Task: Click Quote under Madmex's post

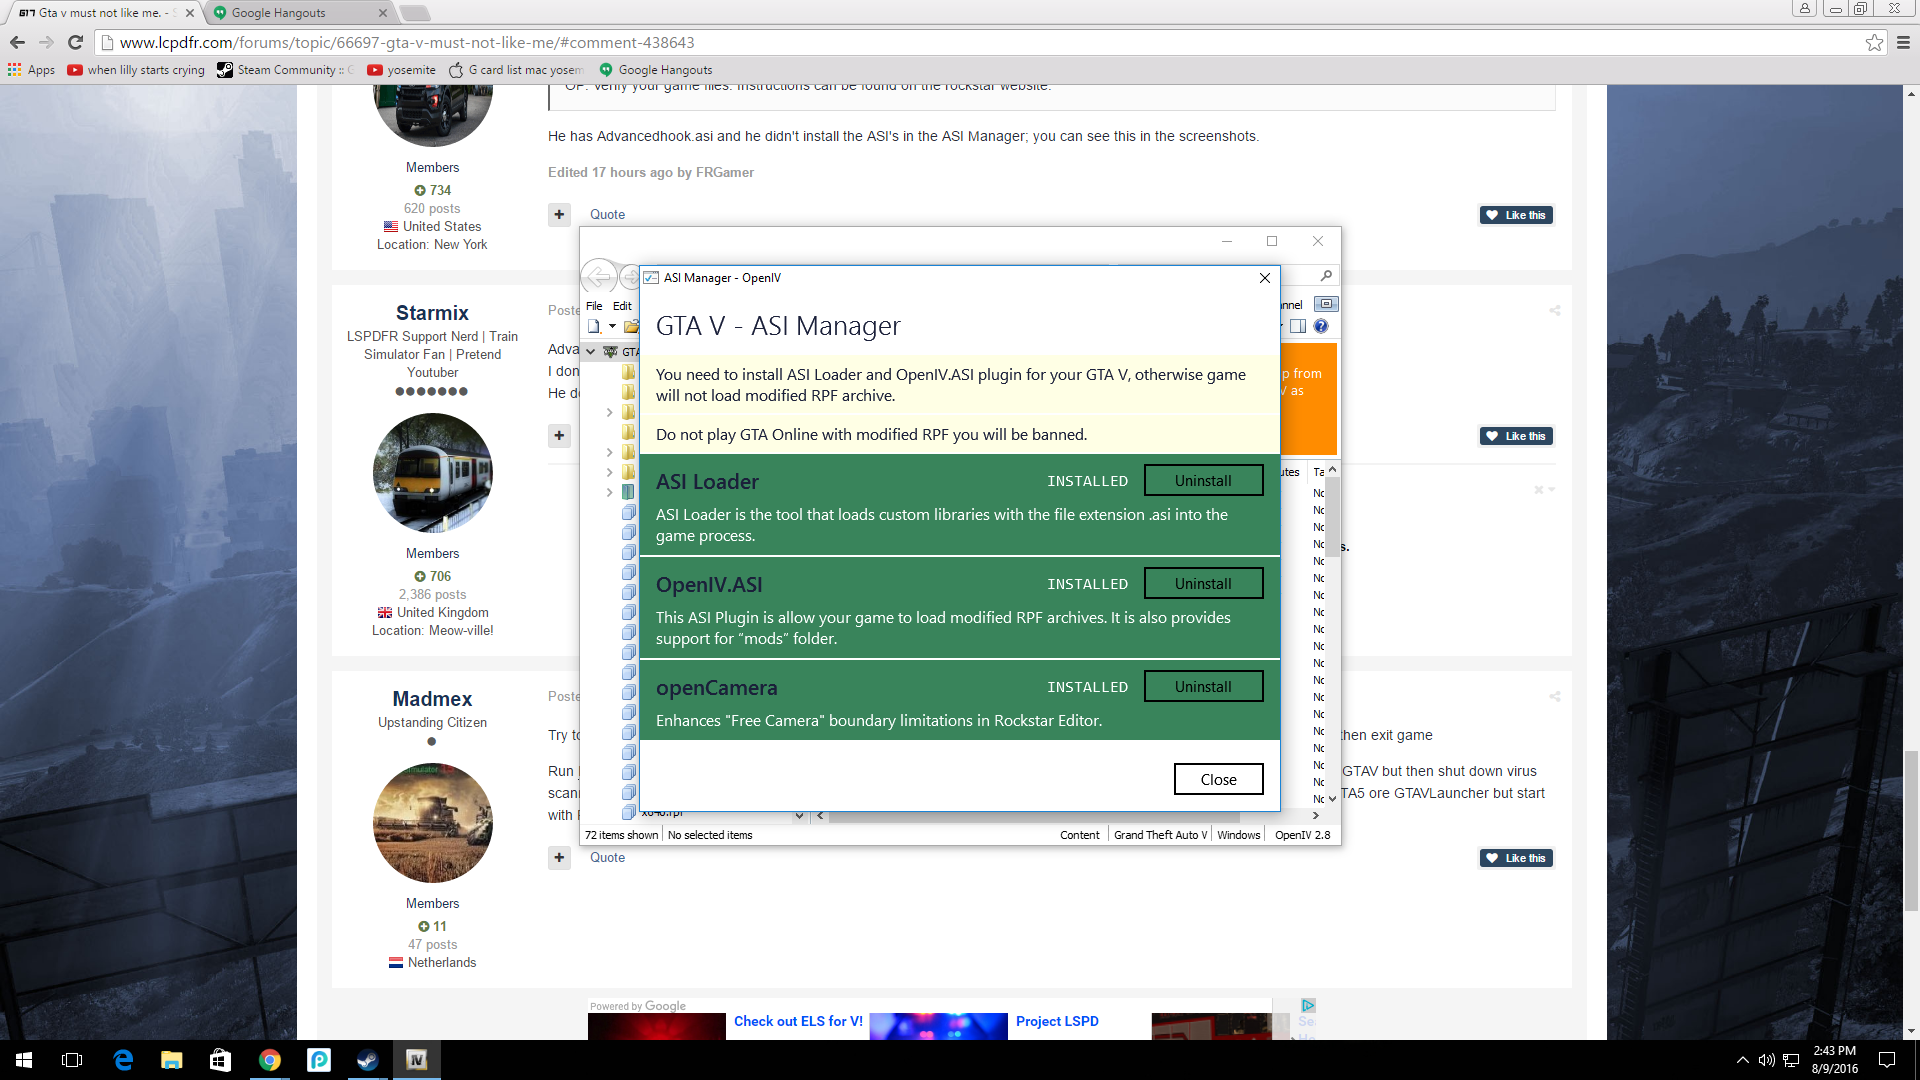Action: tap(607, 857)
